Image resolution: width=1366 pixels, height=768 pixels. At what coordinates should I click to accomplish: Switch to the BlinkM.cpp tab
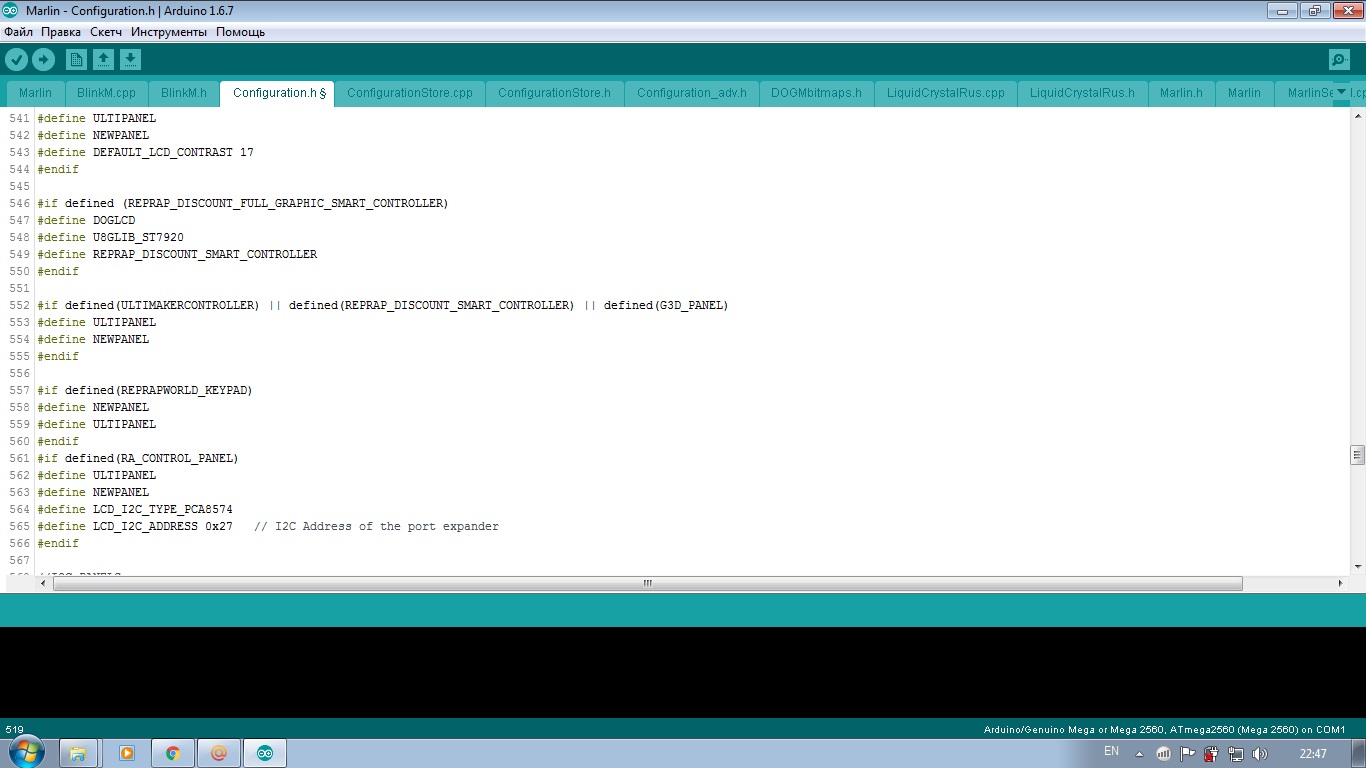pos(106,93)
